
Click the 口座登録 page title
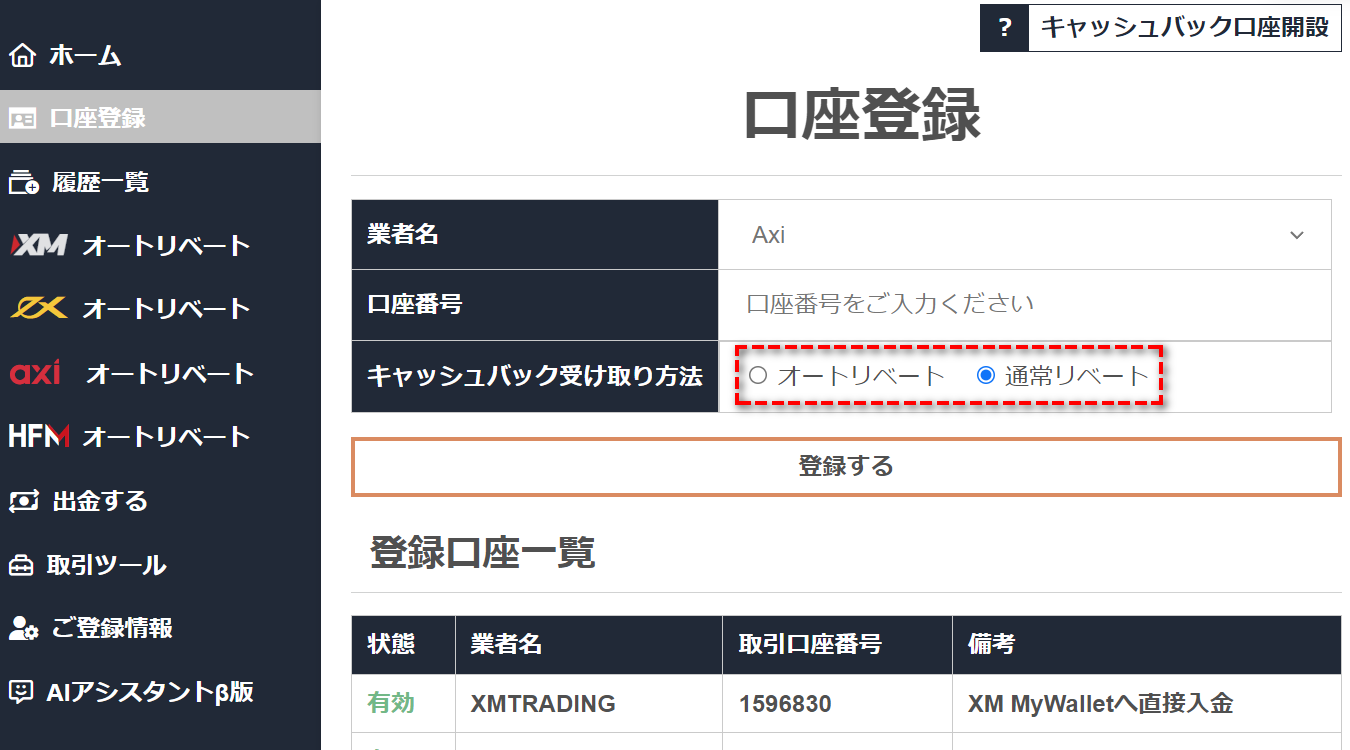863,116
